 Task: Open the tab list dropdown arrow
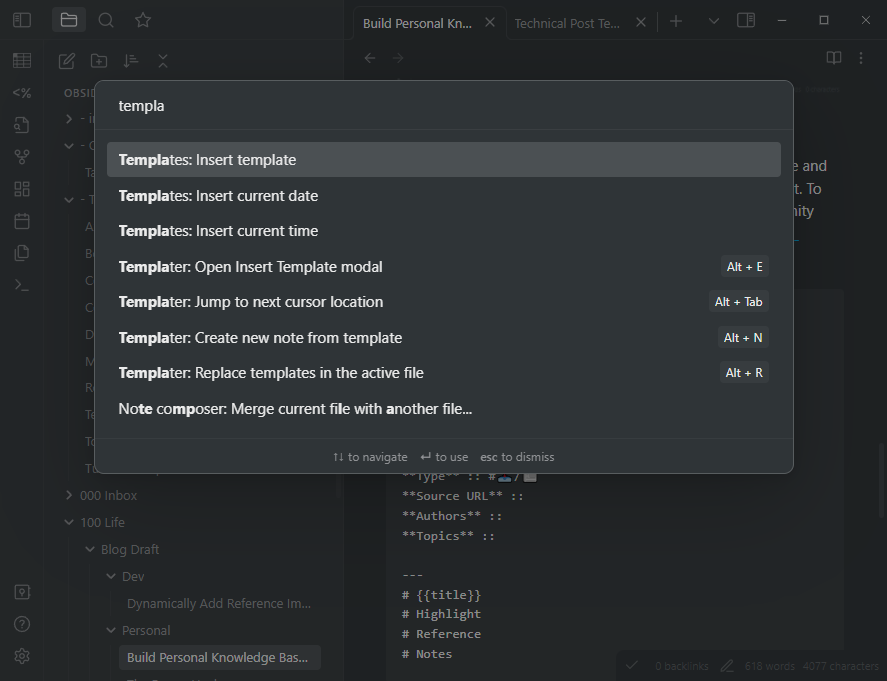[713, 20]
